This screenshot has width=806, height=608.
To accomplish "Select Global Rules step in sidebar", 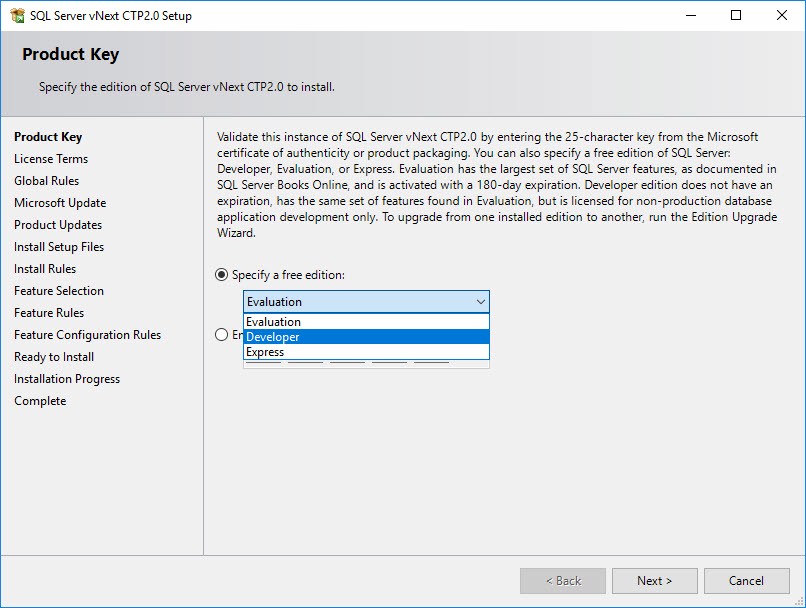I will (46, 181).
